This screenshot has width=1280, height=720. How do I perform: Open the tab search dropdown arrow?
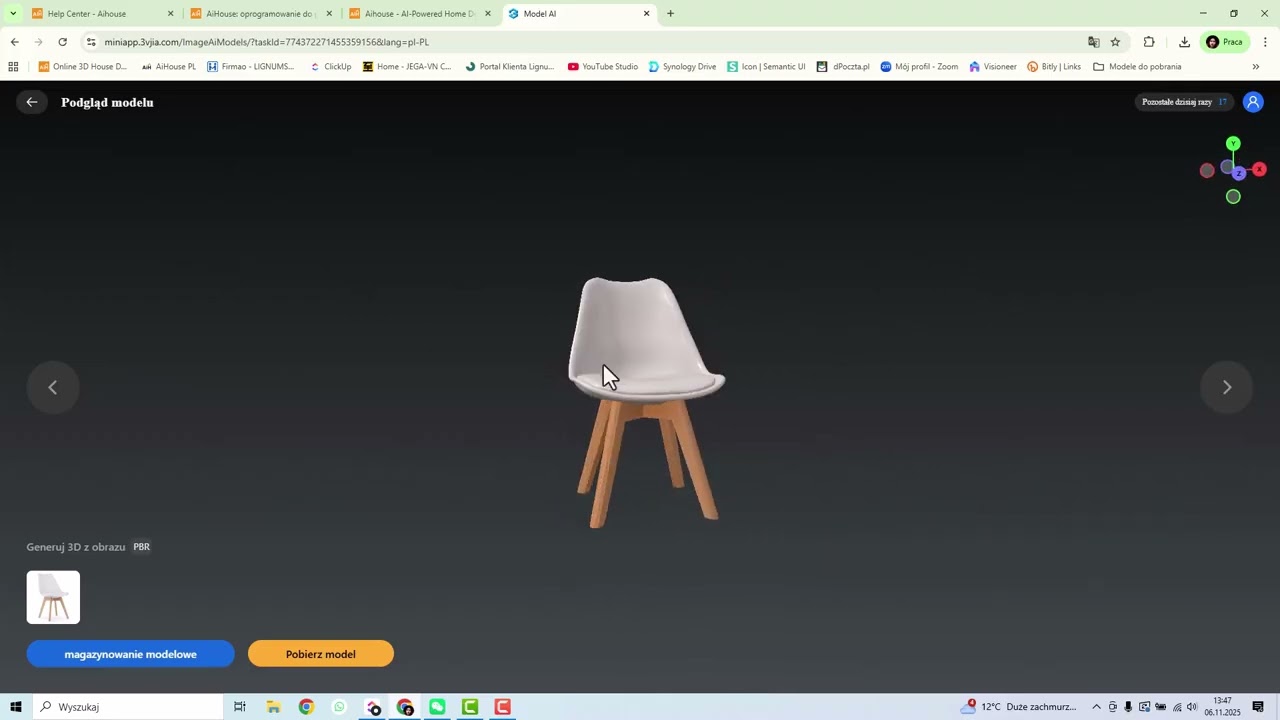(13, 14)
